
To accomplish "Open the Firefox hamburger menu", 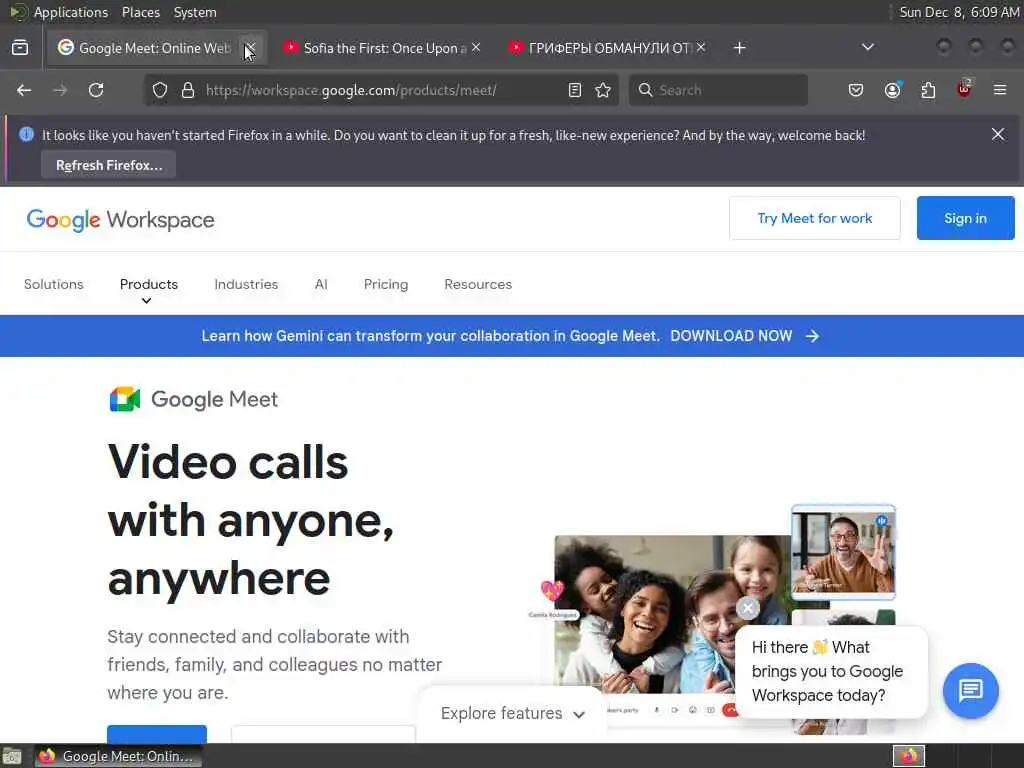I will point(1000,90).
